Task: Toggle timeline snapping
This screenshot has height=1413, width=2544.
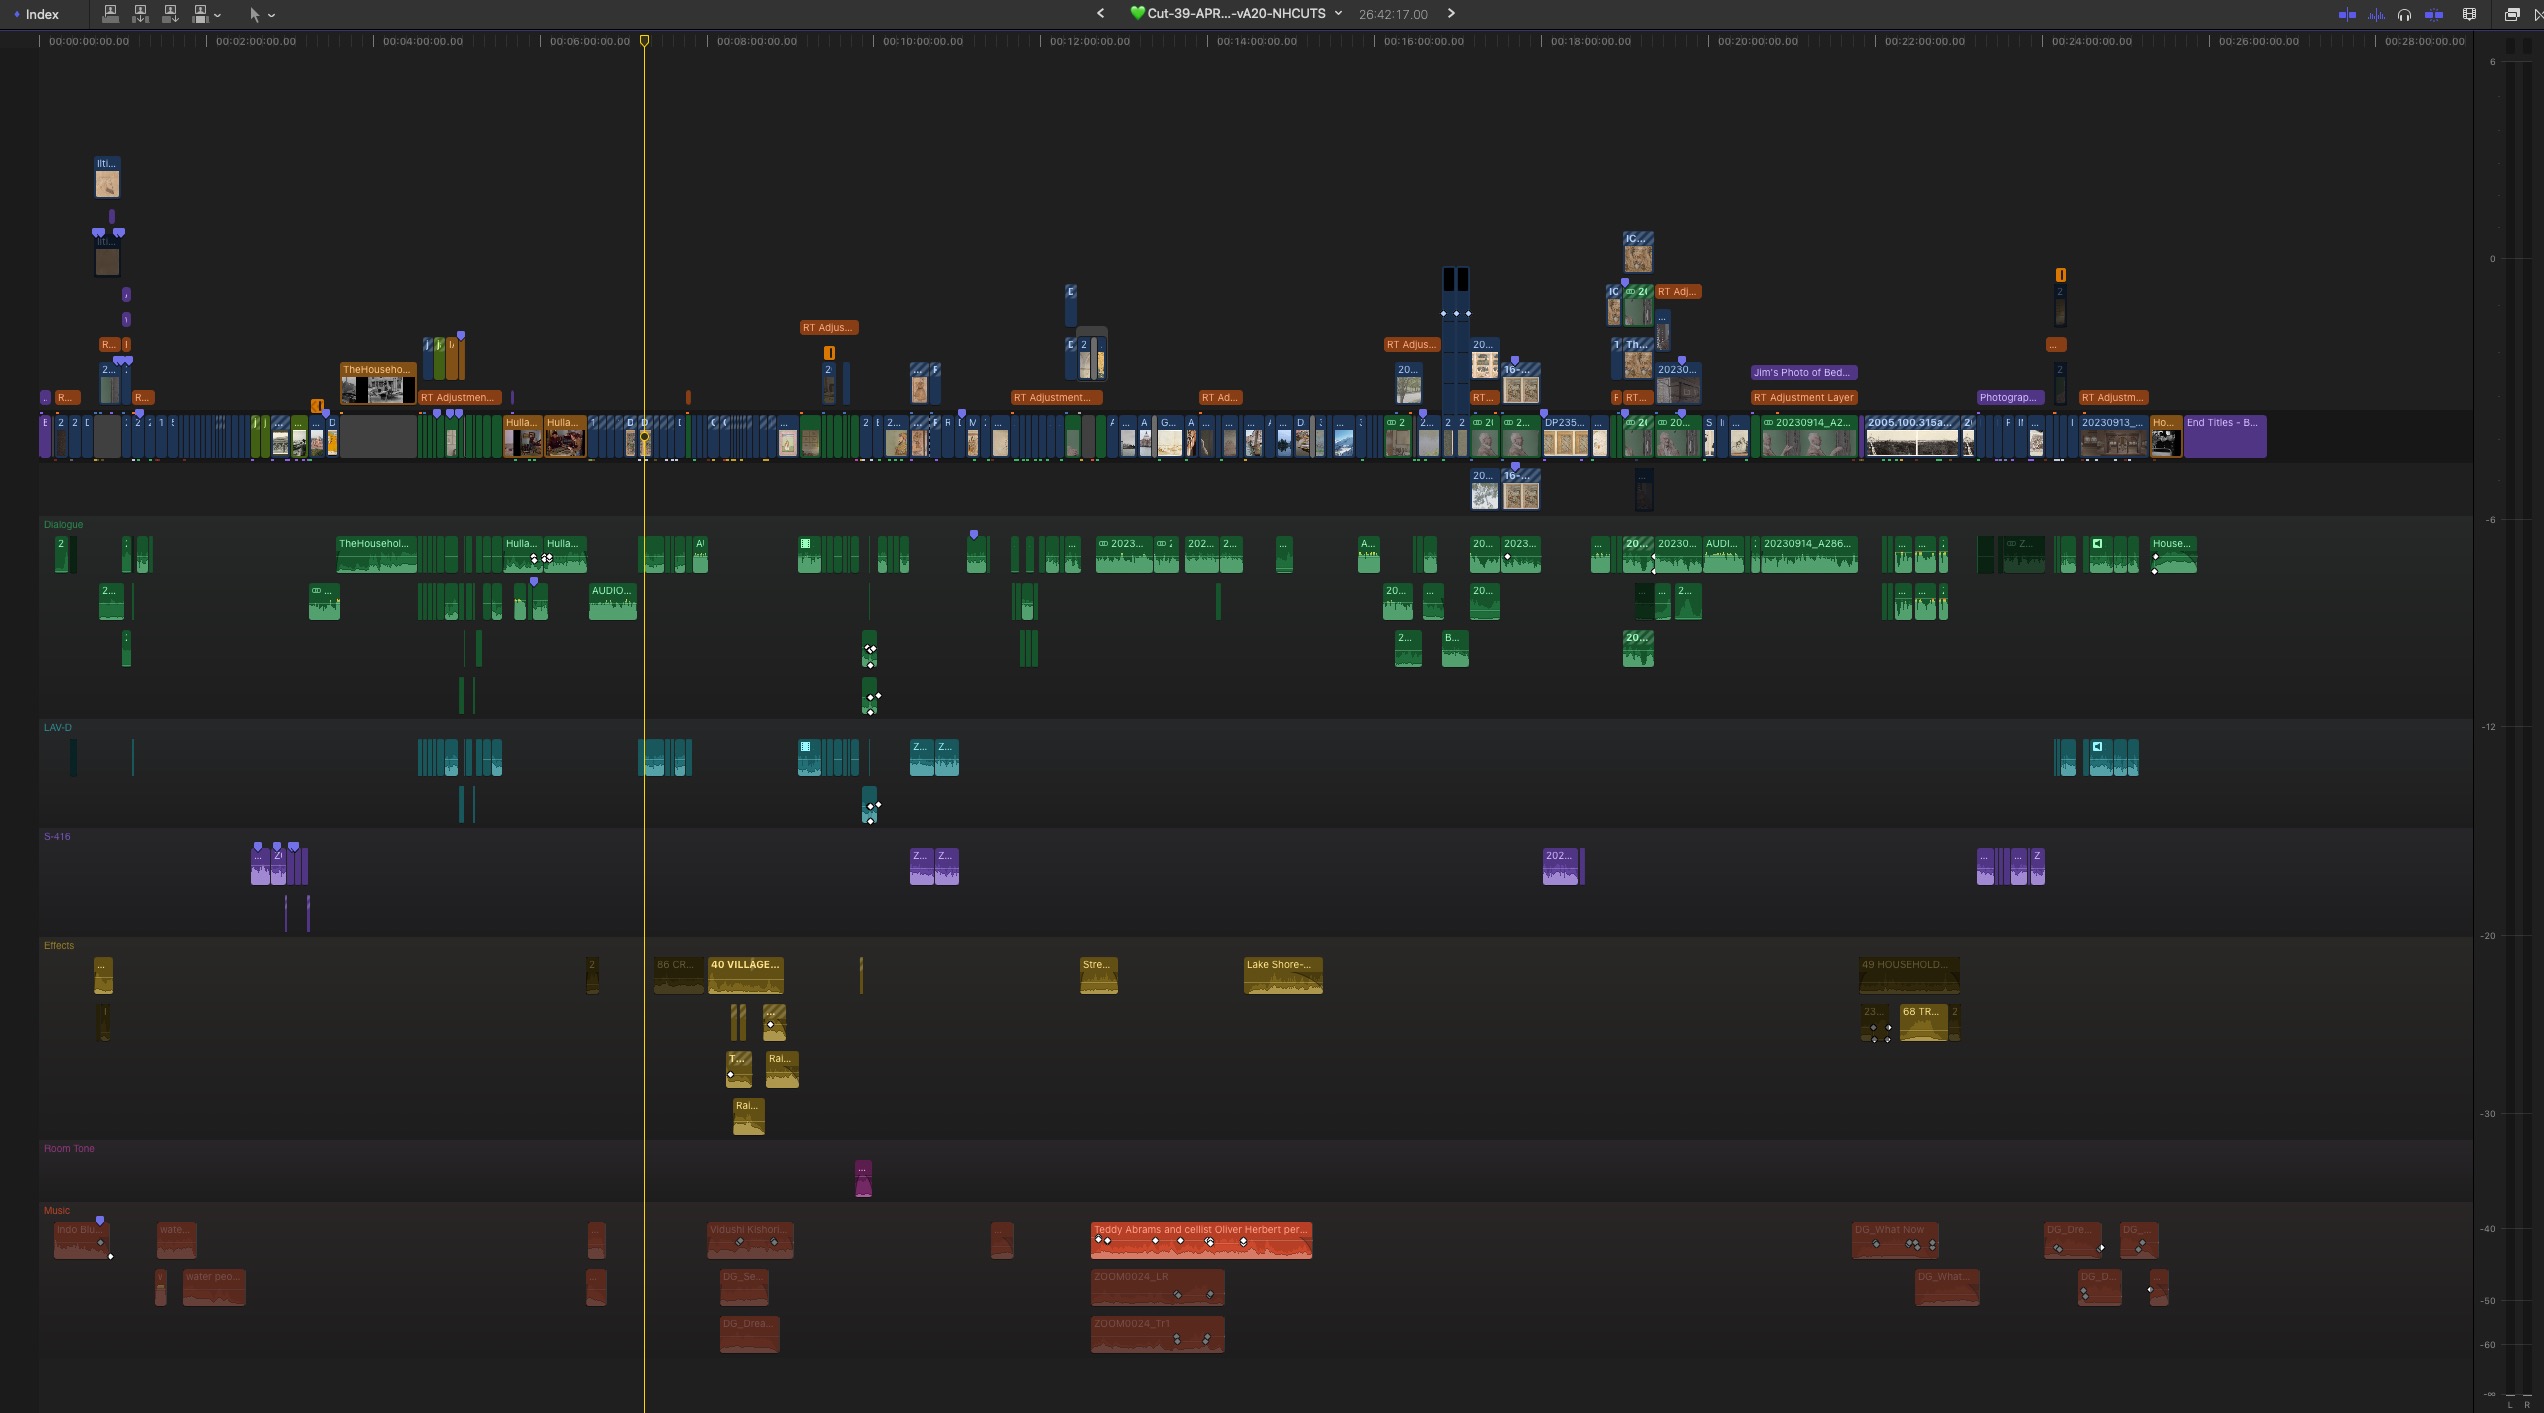Action: tap(2434, 14)
